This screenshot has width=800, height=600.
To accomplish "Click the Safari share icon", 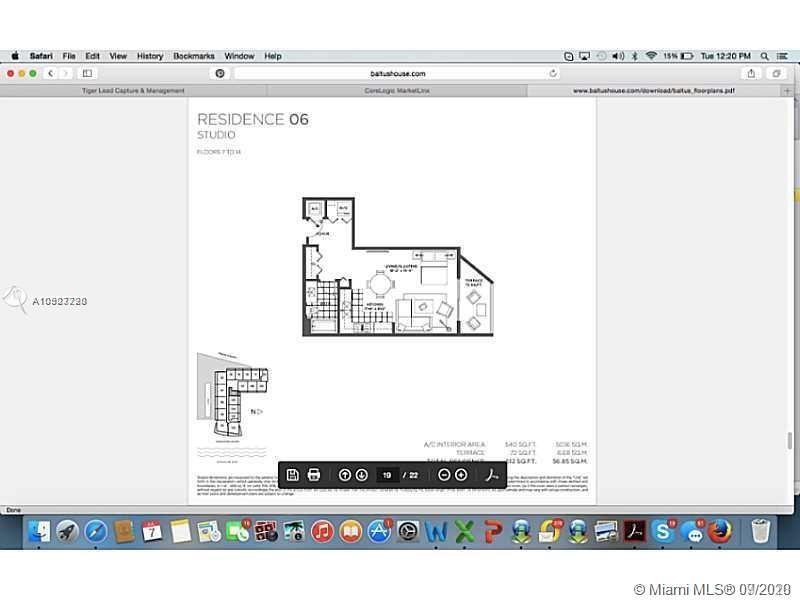I will coord(751,73).
